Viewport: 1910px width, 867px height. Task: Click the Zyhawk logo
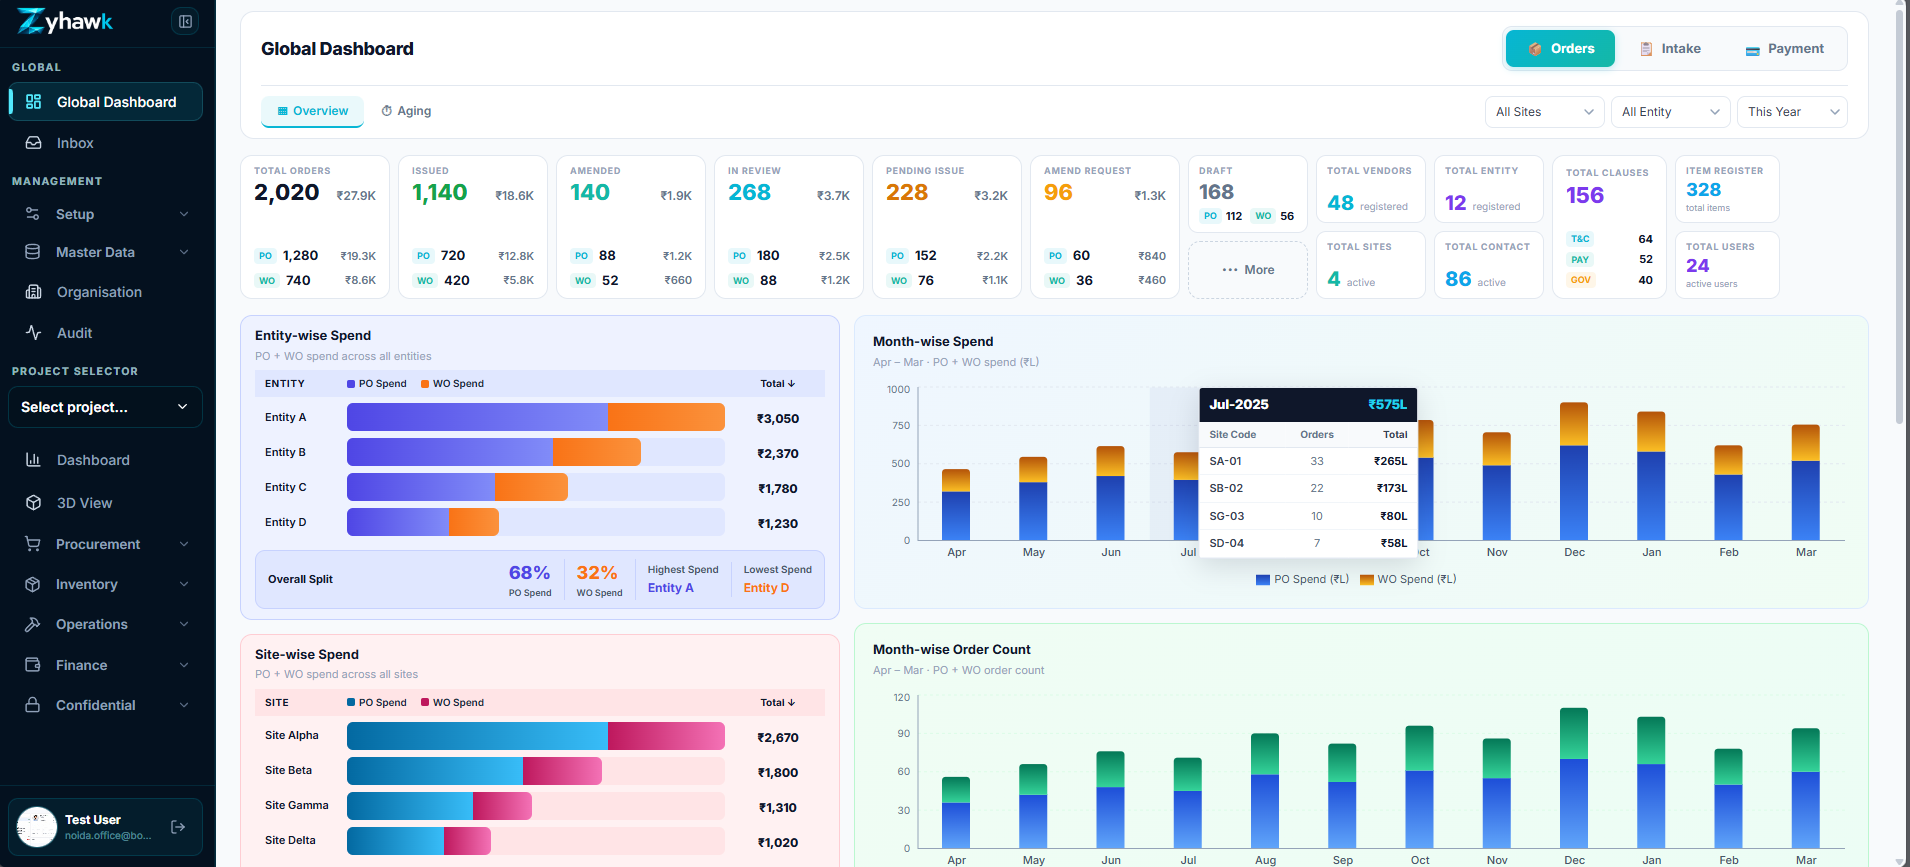(65, 21)
